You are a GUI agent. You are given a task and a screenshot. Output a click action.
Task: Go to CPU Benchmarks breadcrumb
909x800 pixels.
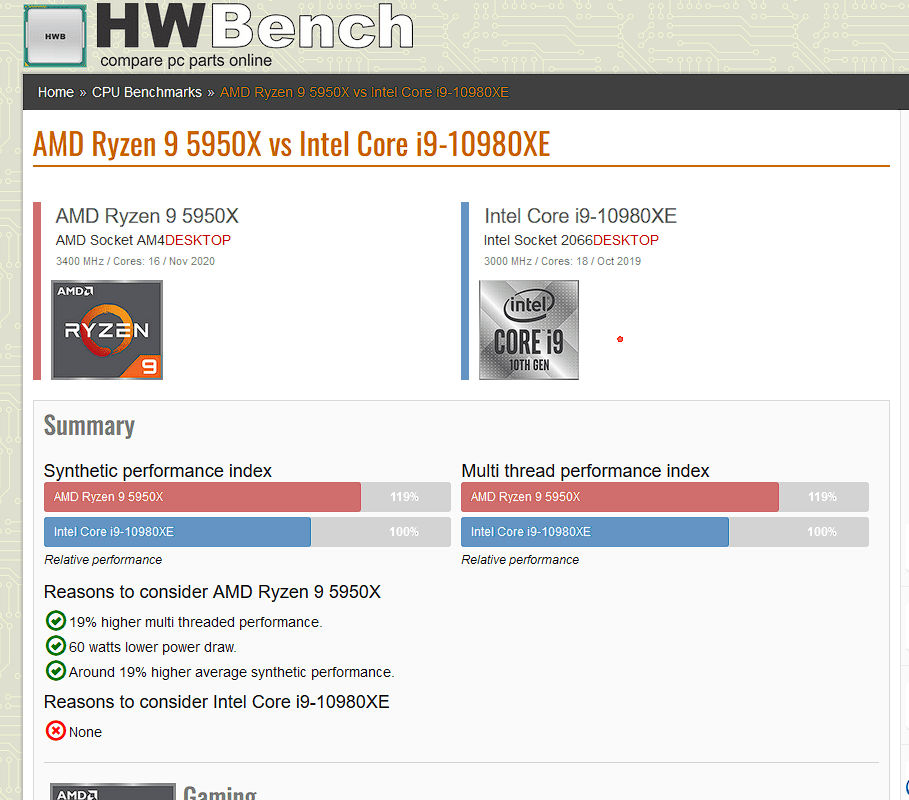click(147, 92)
